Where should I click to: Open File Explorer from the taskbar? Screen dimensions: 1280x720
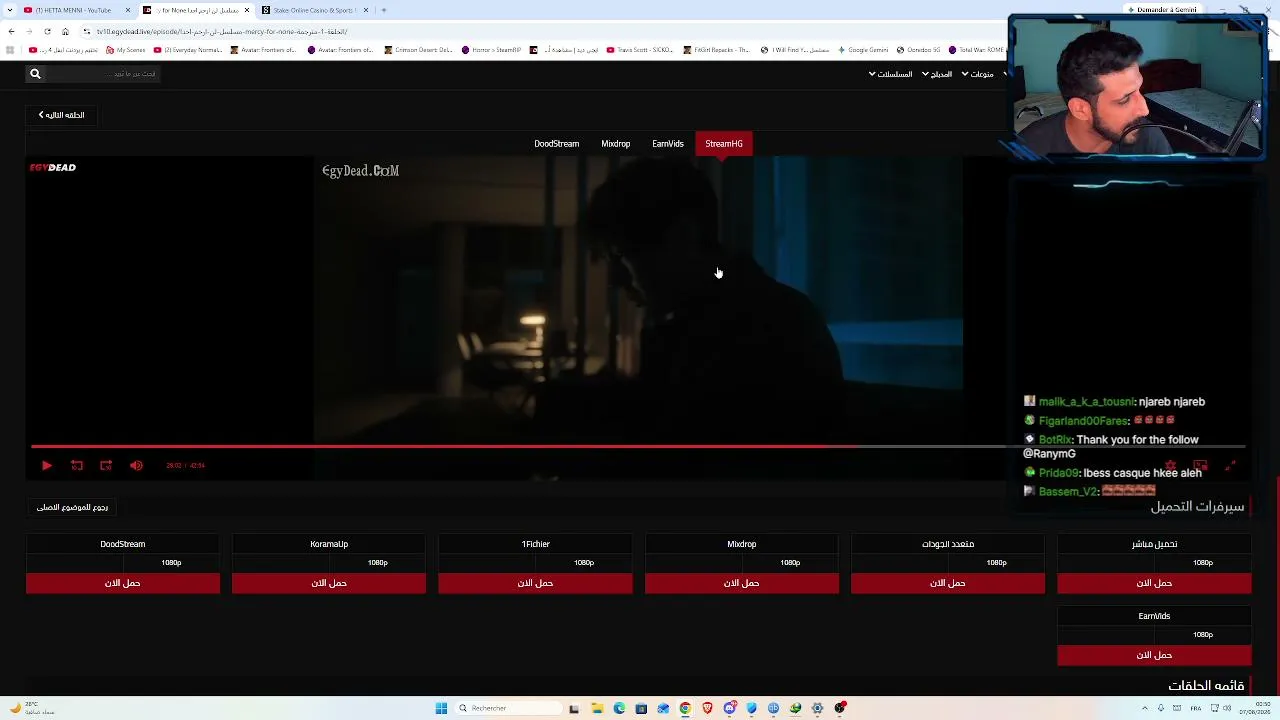point(597,708)
